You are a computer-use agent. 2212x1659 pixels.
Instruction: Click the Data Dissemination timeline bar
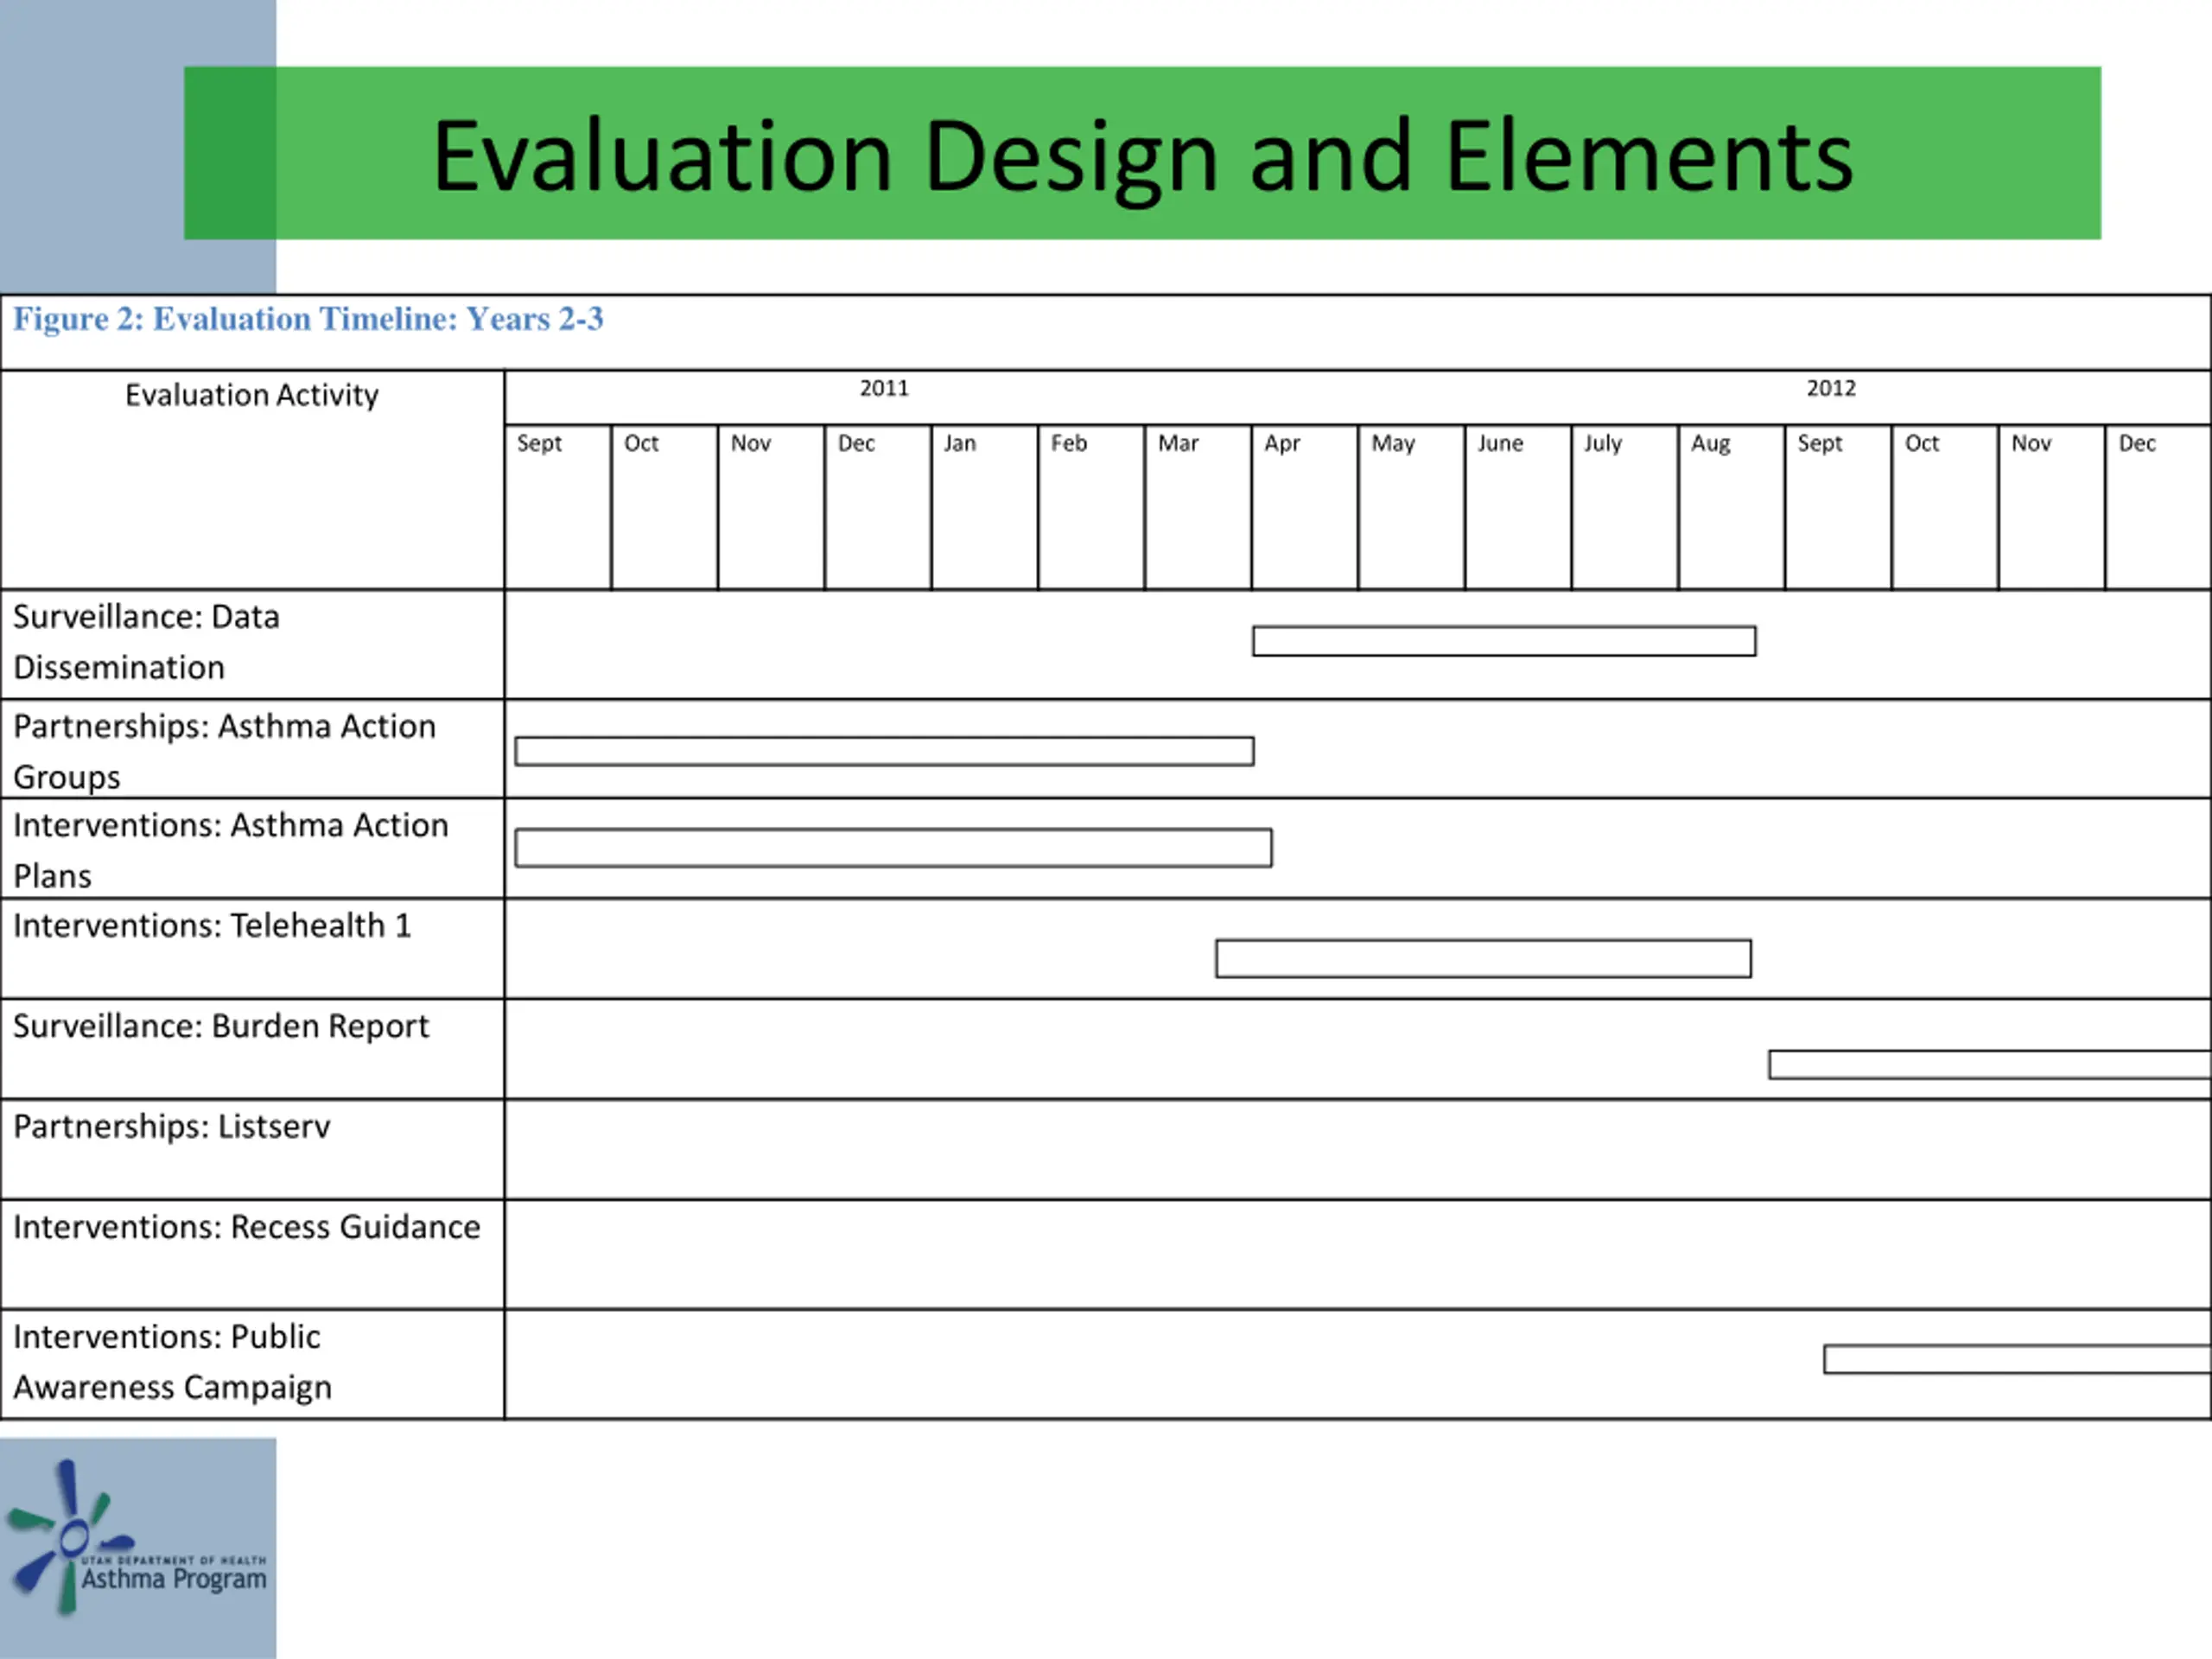pos(1504,641)
